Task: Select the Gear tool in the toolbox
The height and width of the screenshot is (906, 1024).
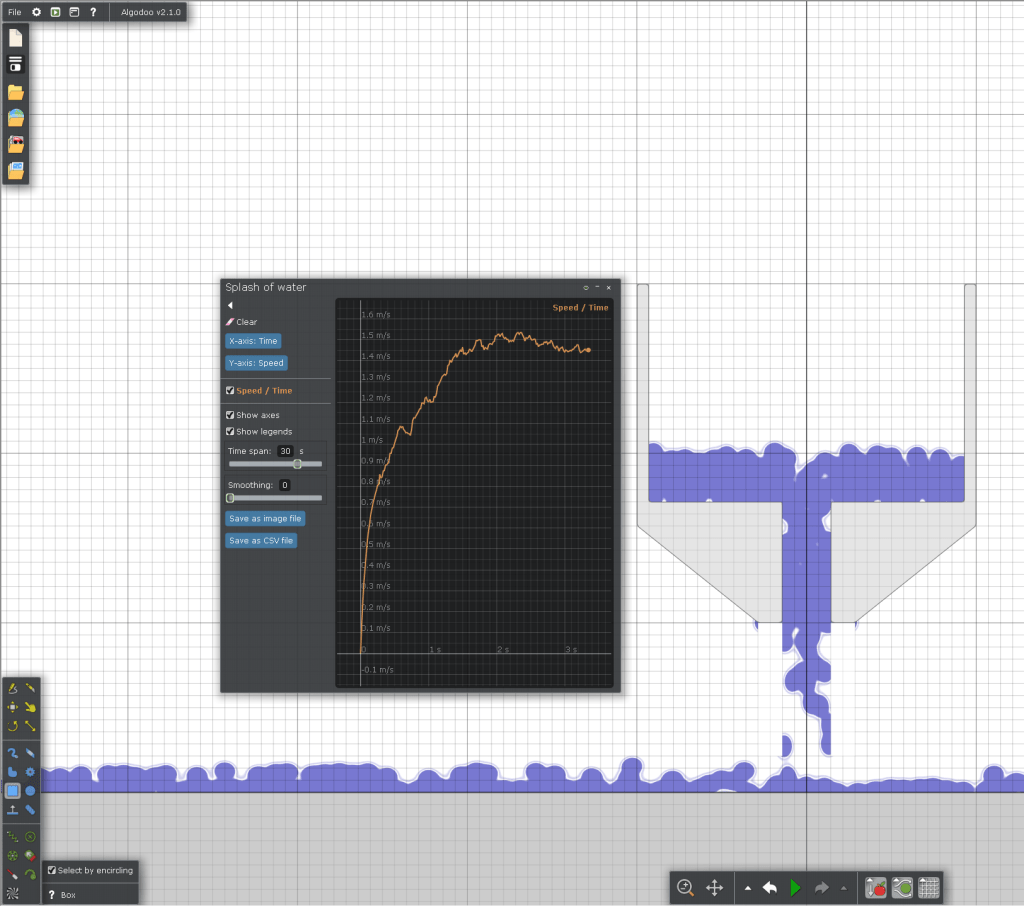Action: (x=31, y=772)
